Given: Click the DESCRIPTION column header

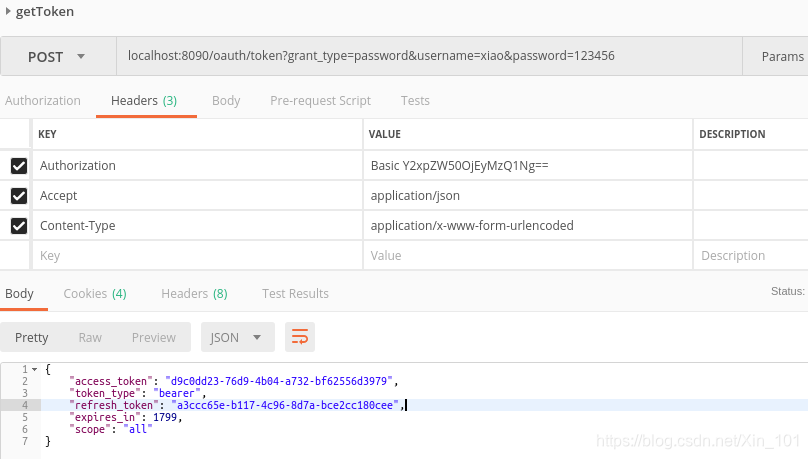Looking at the screenshot, I should (x=732, y=134).
